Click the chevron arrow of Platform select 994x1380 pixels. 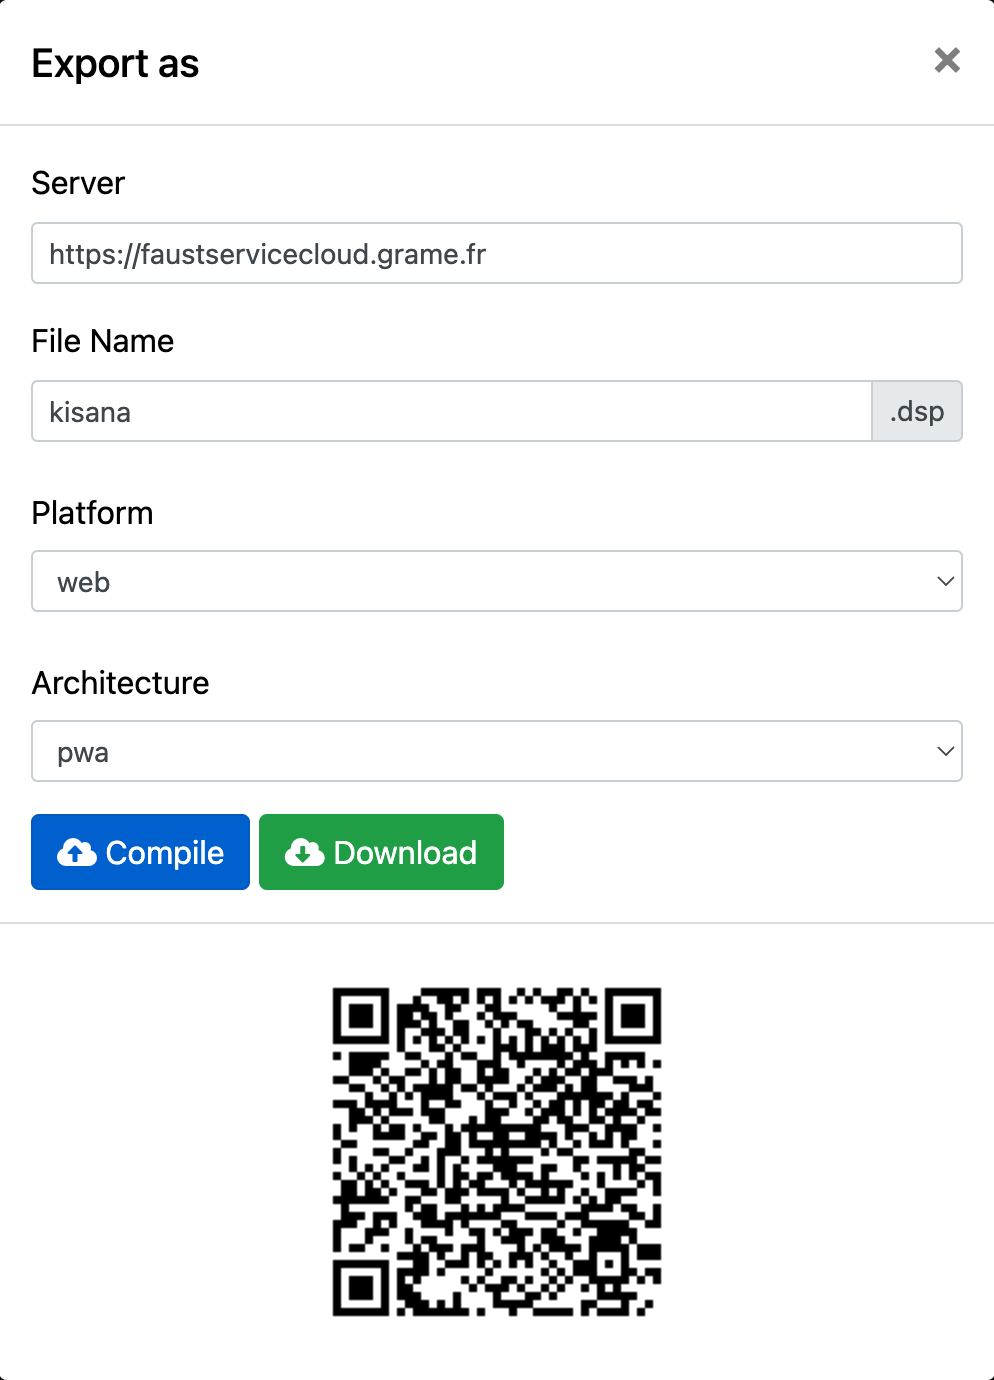(945, 581)
